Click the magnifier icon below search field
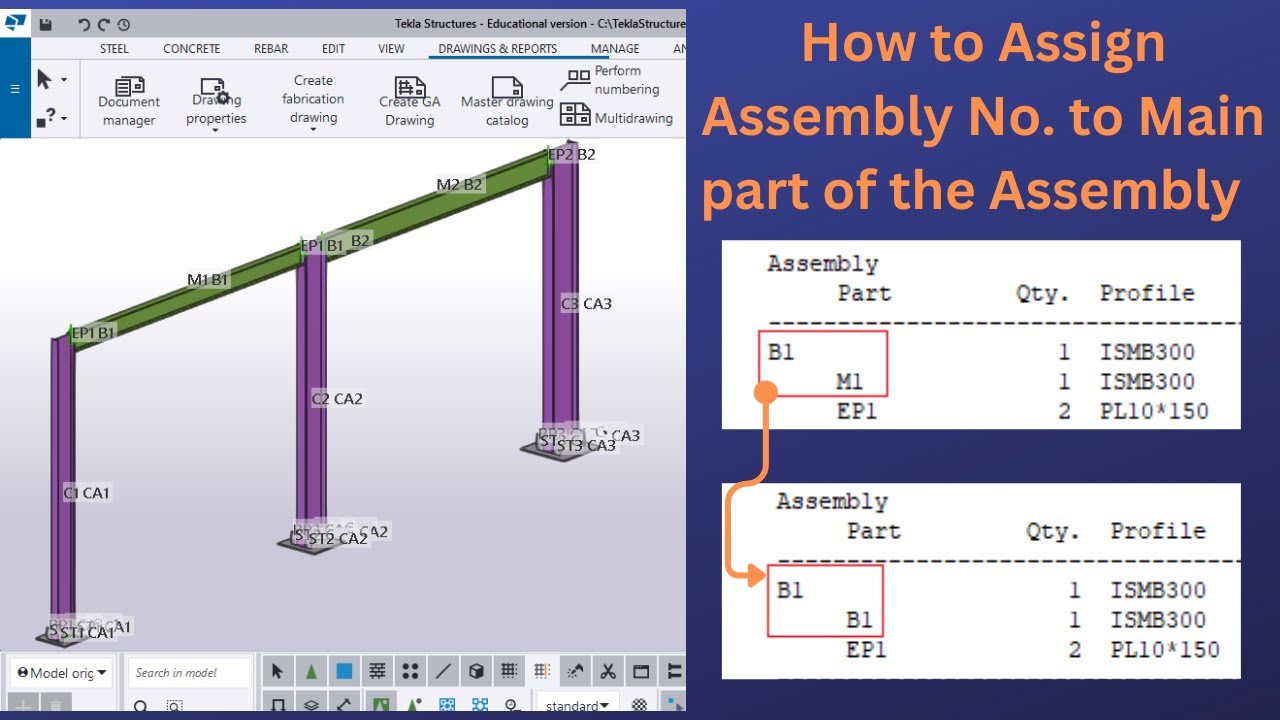This screenshot has height=720, width=1280. [141, 706]
